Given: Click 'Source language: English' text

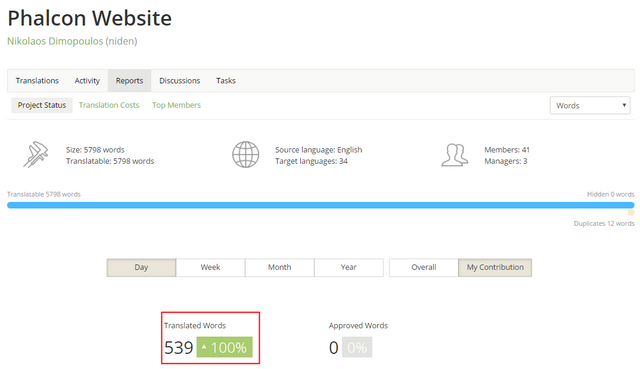Looking at the screenshot, I should pos(318,150).
